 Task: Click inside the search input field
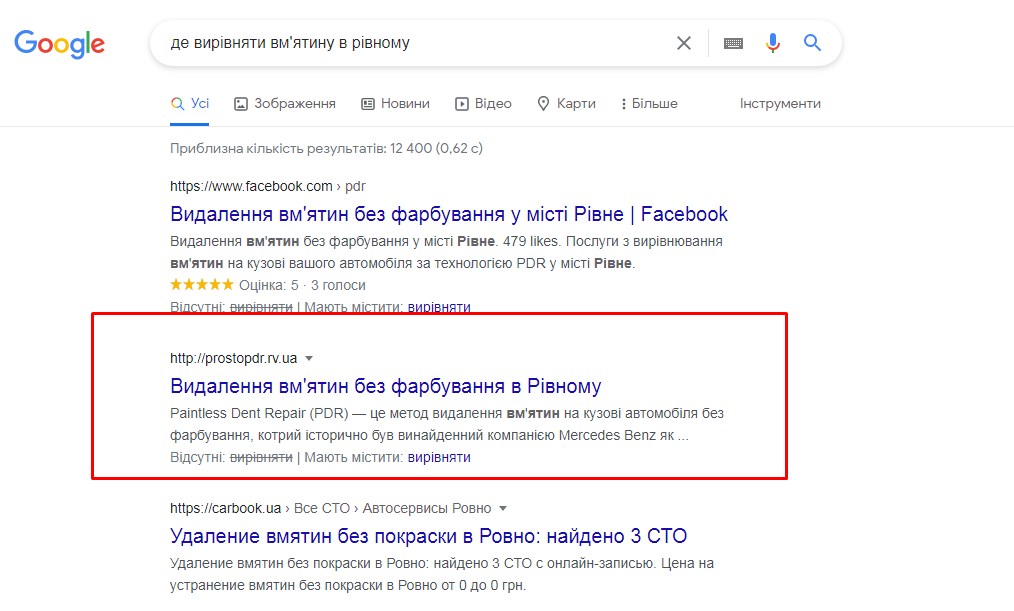coord(414,43)
